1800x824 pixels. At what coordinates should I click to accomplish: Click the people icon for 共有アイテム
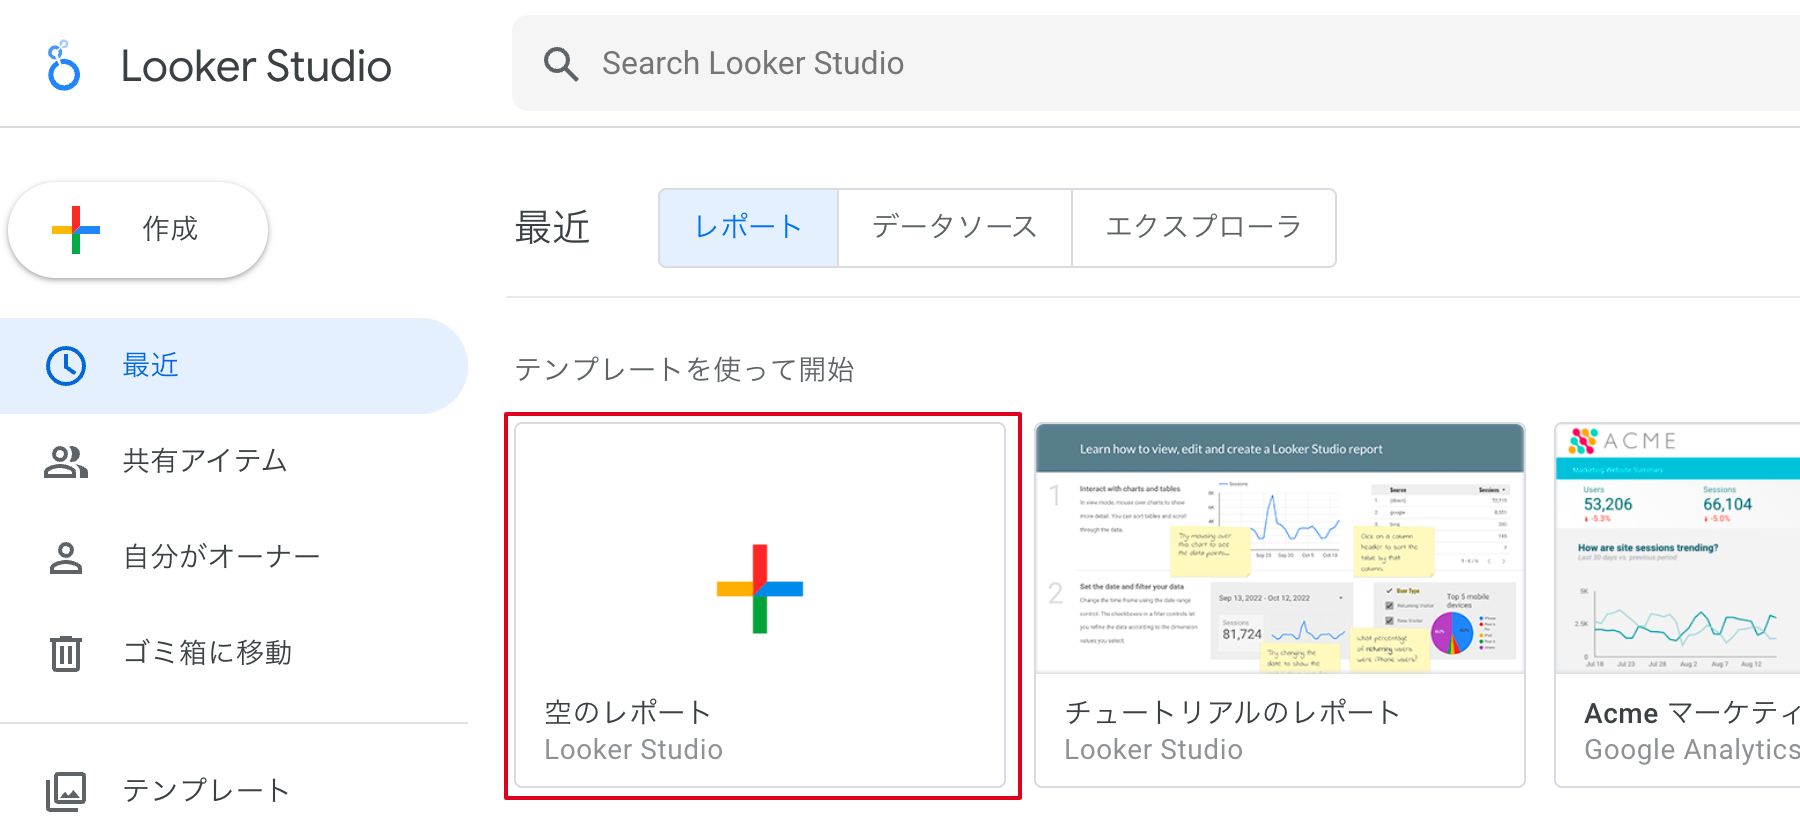[x=66, y=461]
